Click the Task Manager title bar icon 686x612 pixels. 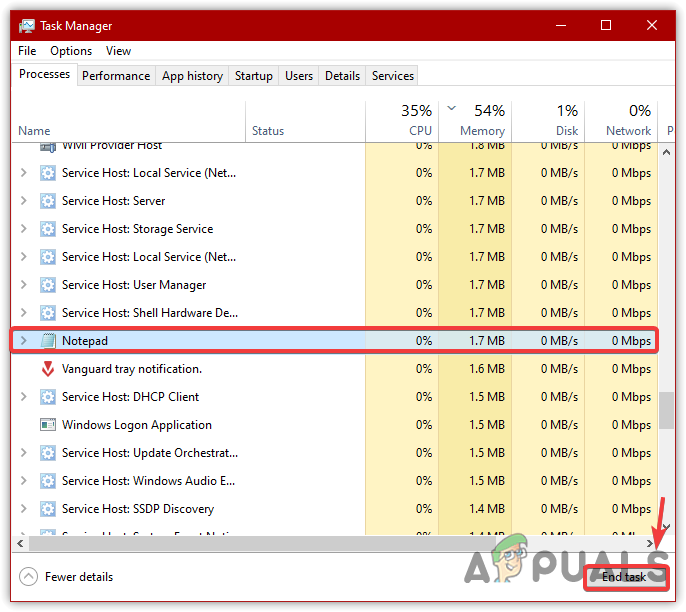[x=26, y=26]
